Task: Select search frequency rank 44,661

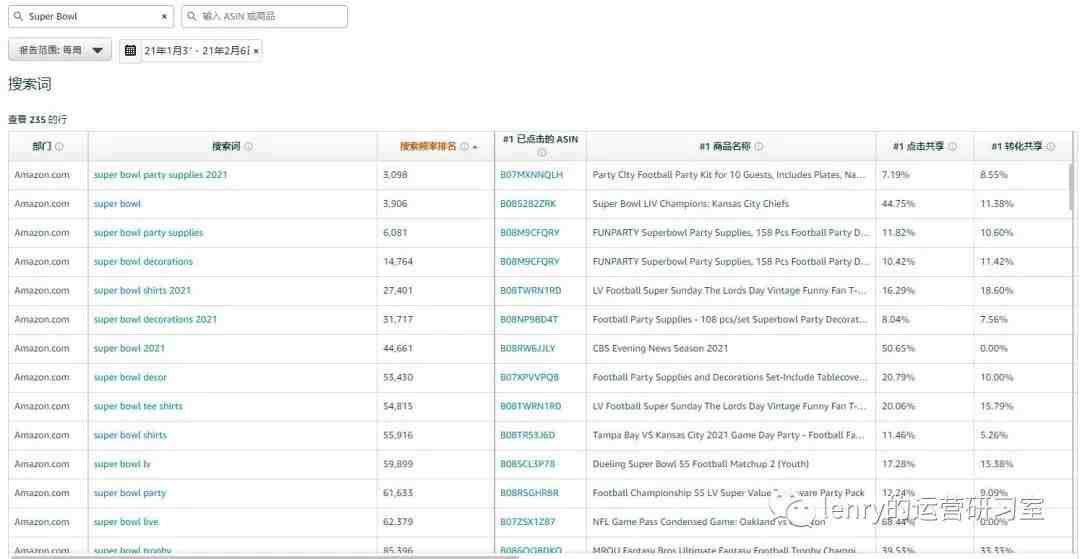Action: [398, 348]
